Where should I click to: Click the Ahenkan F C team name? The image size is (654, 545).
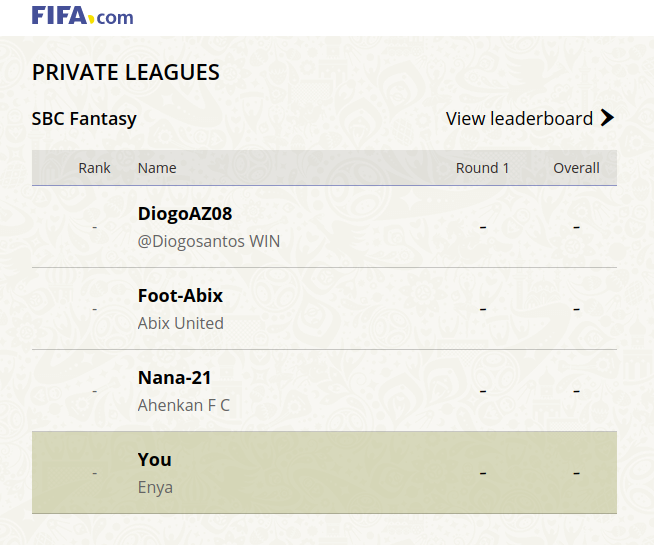[x=183, y=405]
